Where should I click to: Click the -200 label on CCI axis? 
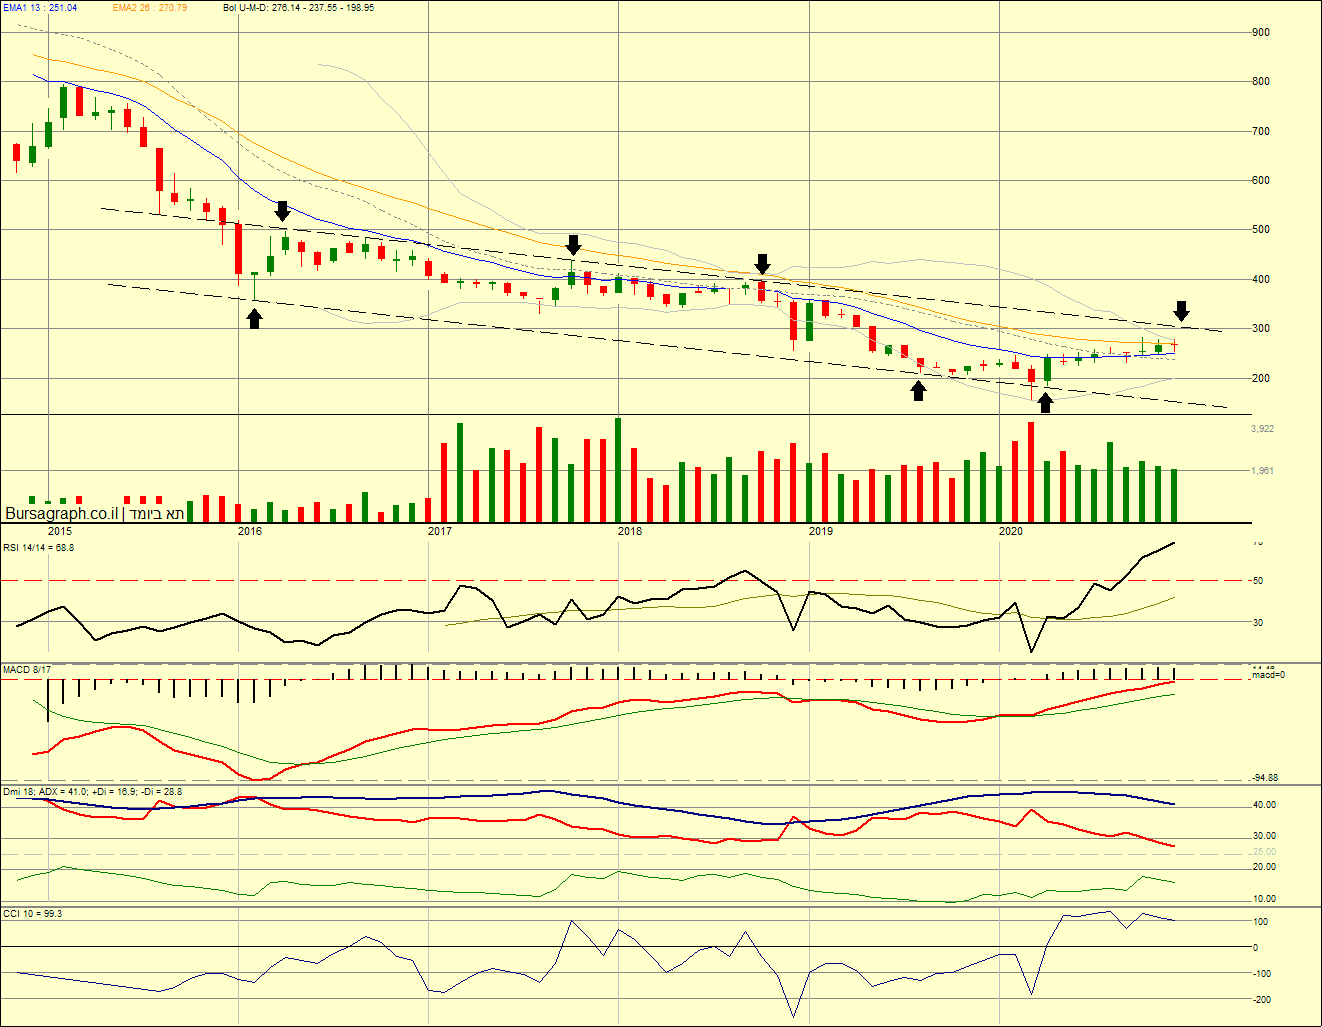coord(1262,1000)
